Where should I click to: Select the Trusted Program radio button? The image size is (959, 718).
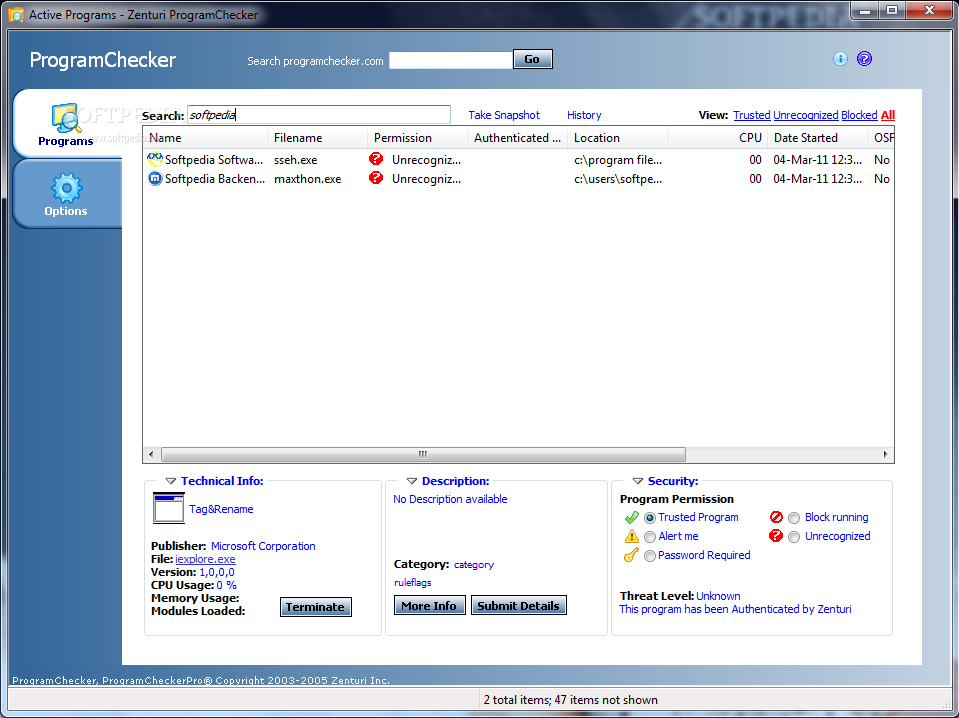pyautogui.click(x=650, y=518)
